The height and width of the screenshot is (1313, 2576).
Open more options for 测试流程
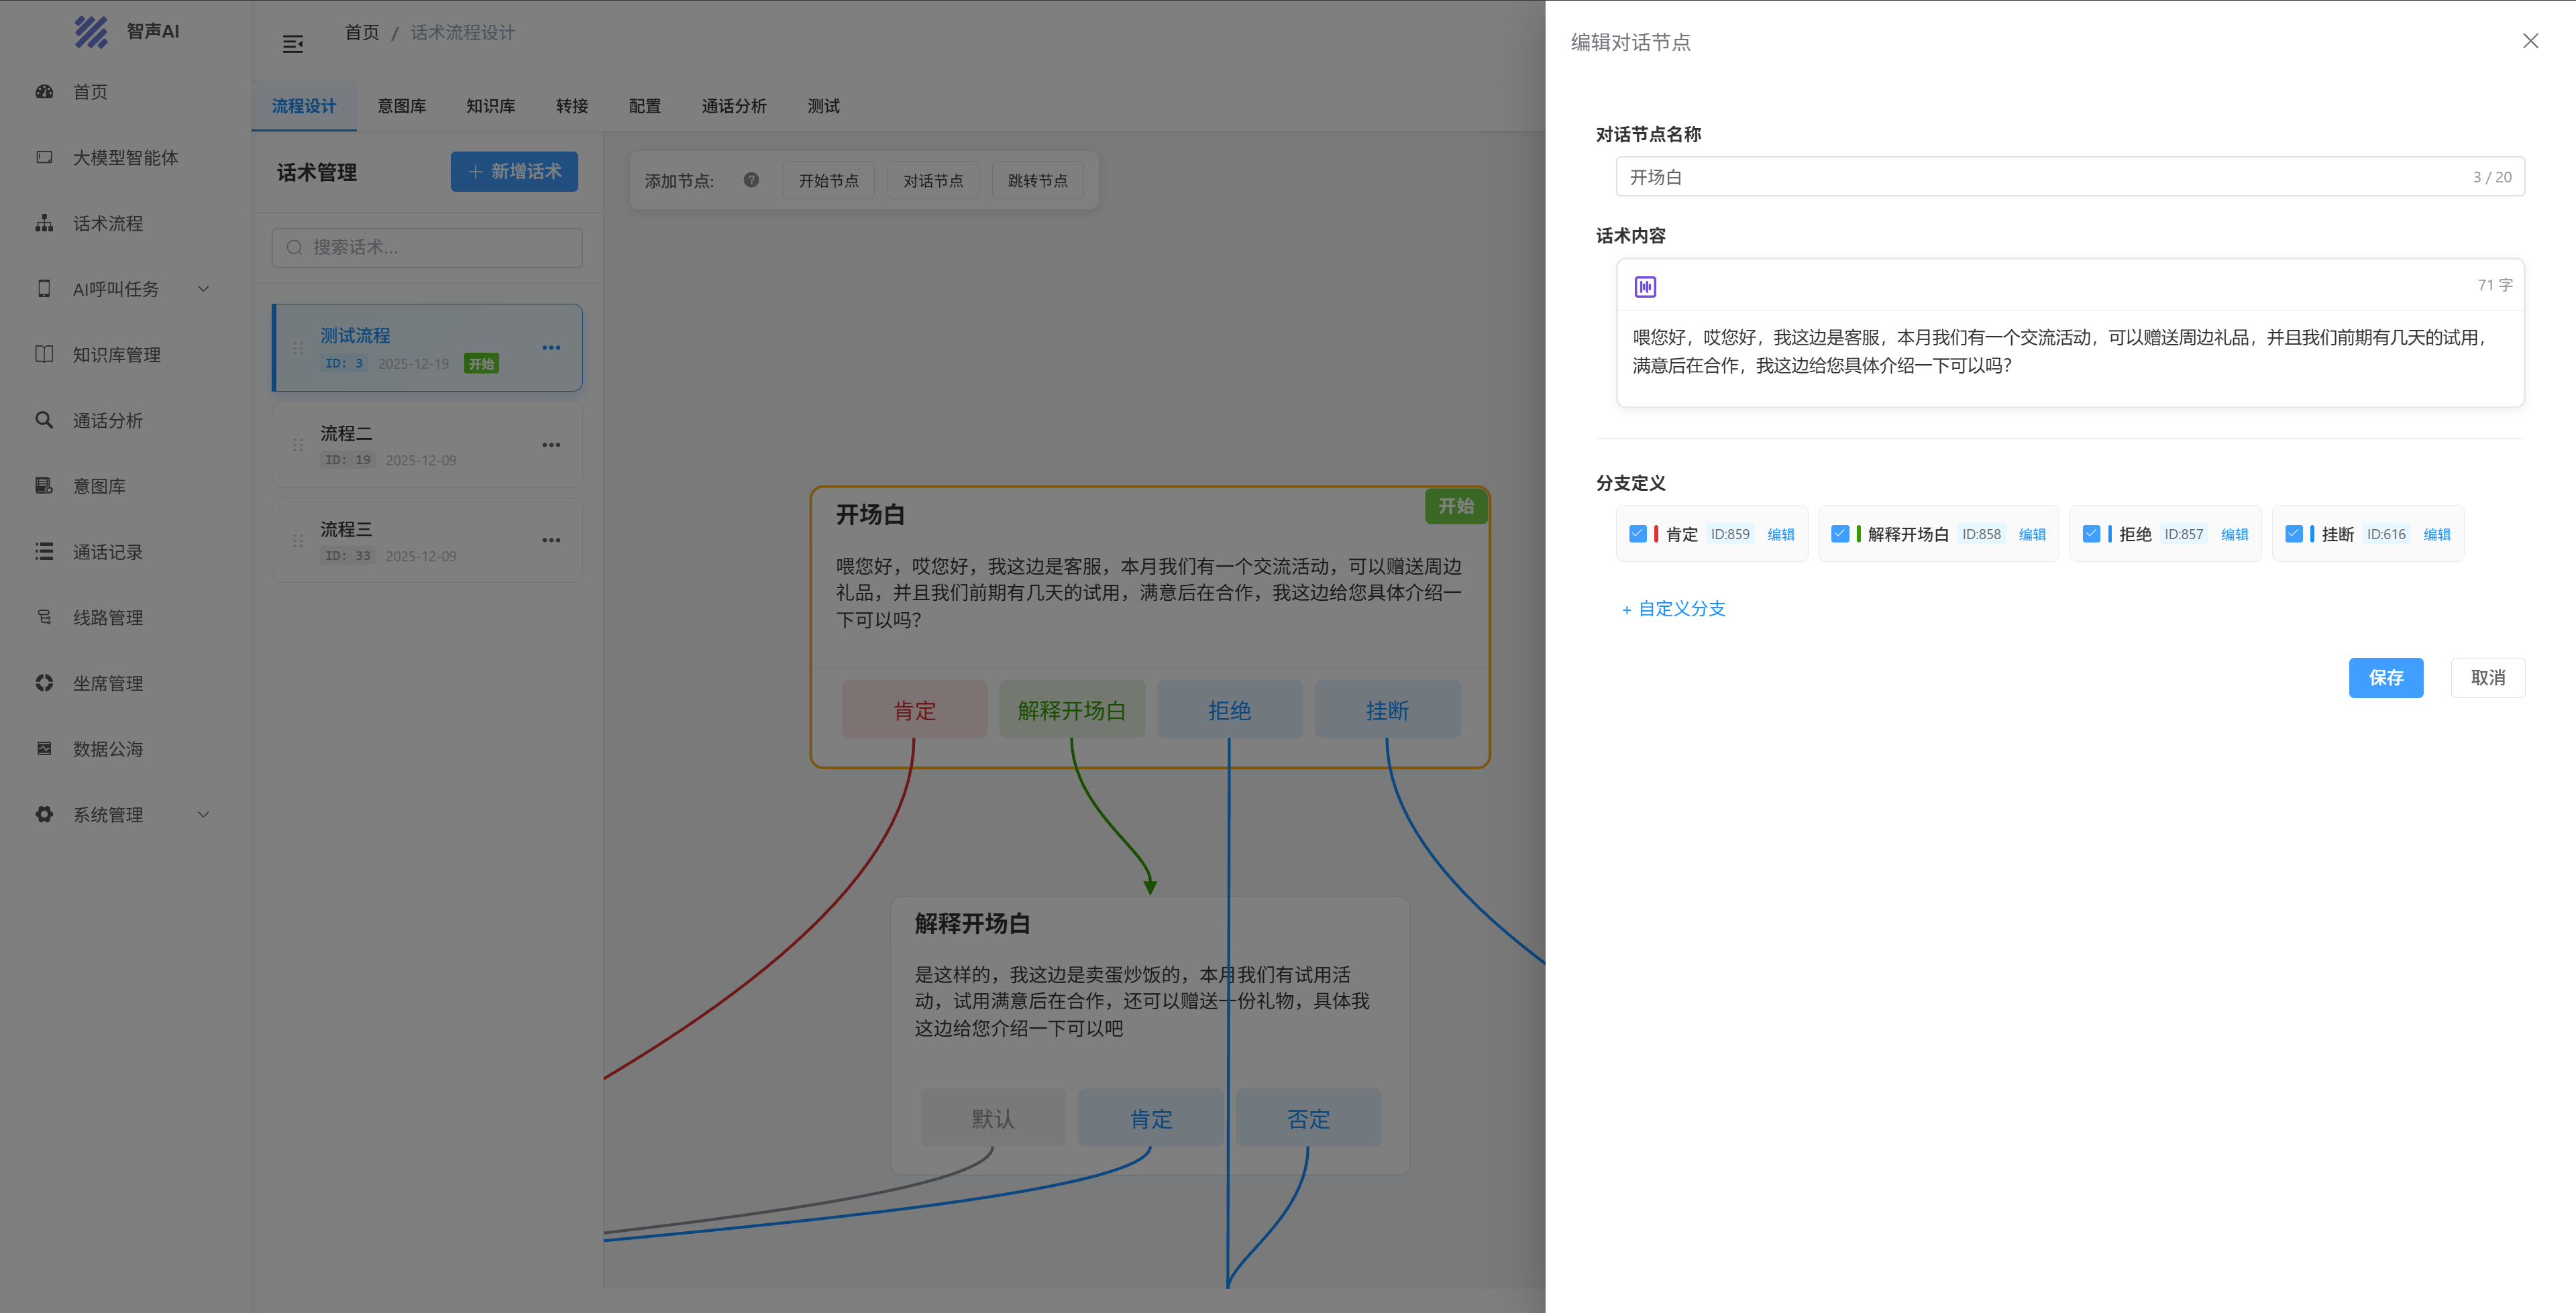pyautogui.click(x=551, y=348)
